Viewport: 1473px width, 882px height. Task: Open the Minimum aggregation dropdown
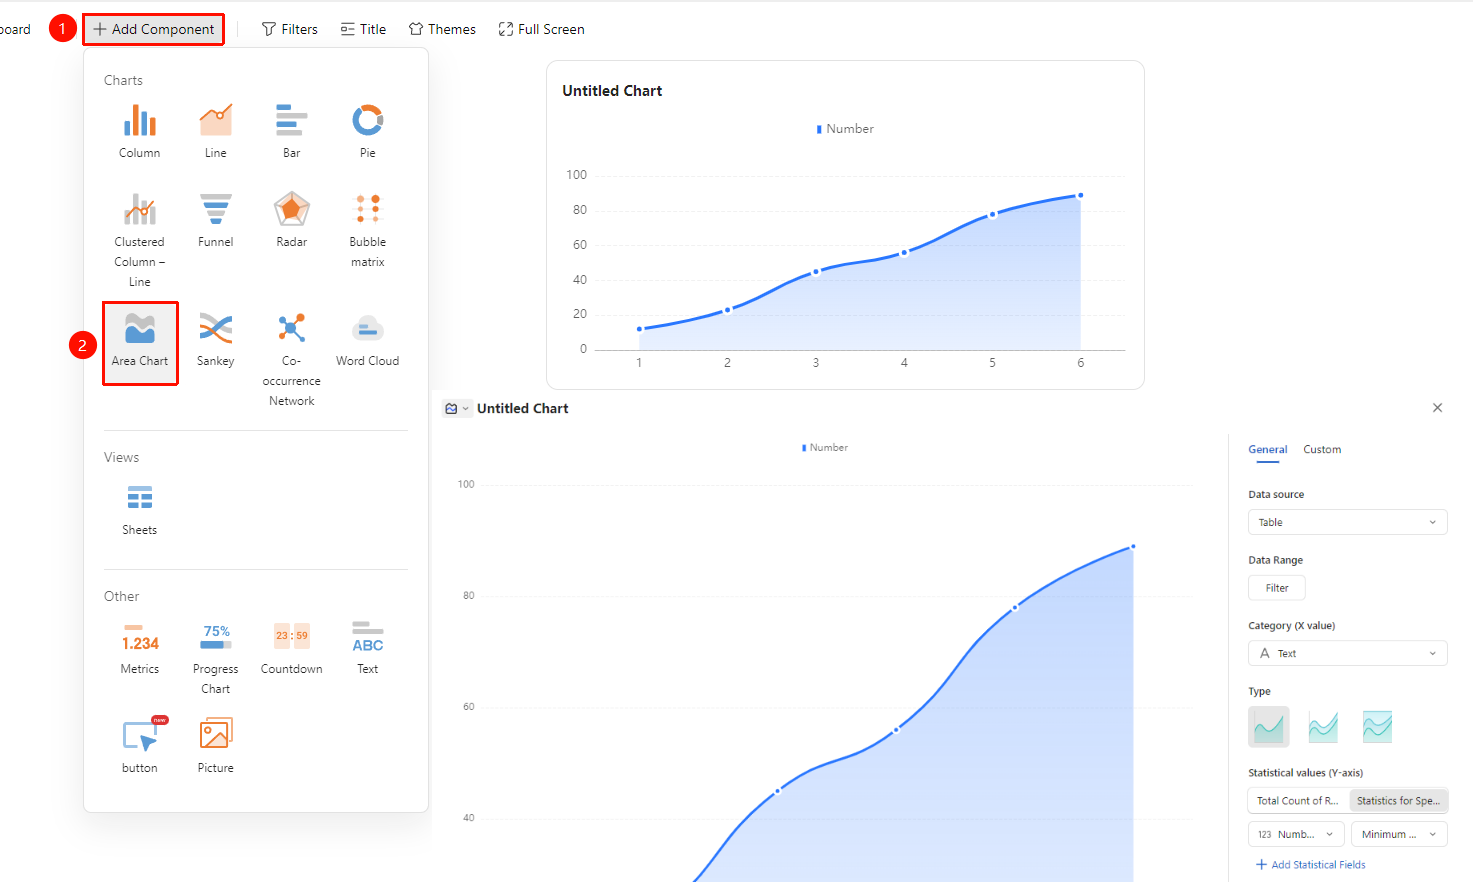pos(1399,834)
